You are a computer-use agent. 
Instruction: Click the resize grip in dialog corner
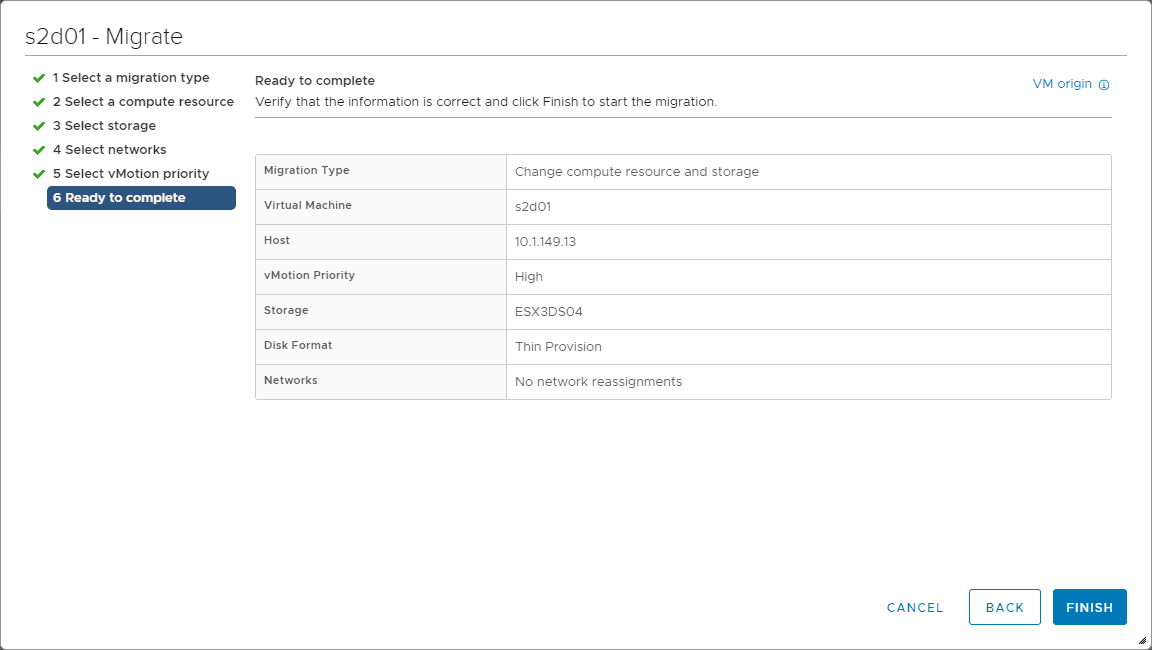point(1142,640)
